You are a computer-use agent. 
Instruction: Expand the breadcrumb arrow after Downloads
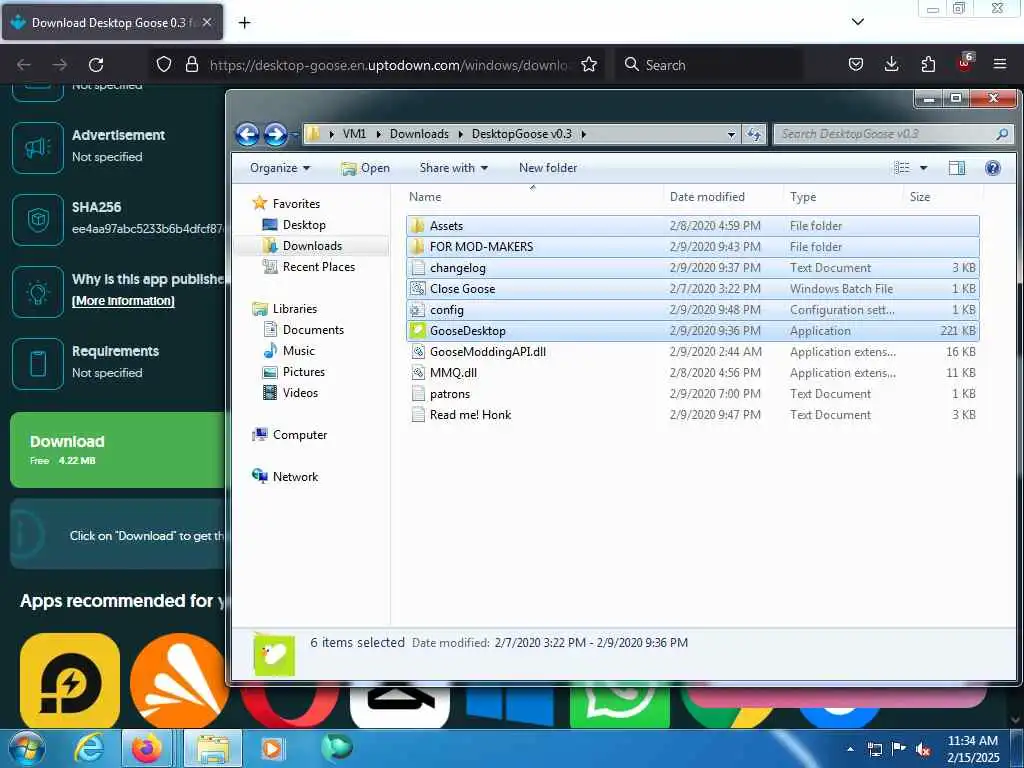point(460,135)
